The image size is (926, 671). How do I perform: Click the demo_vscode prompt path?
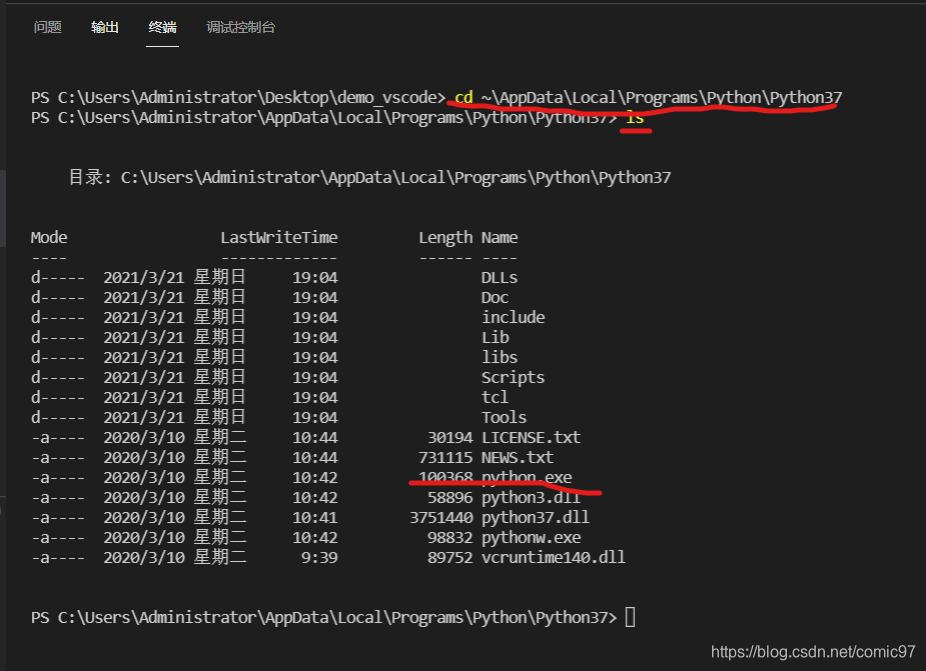pyautogui.click(x=238, y=97)
